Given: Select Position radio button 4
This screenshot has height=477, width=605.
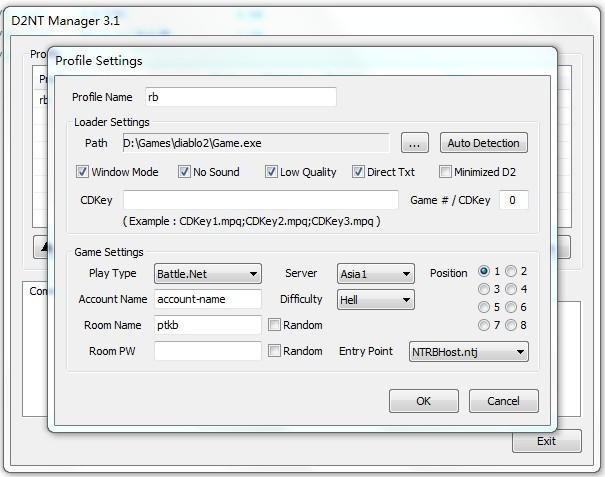Looking at the screenshot, I should pyautogui.click(x=511, y=289).
